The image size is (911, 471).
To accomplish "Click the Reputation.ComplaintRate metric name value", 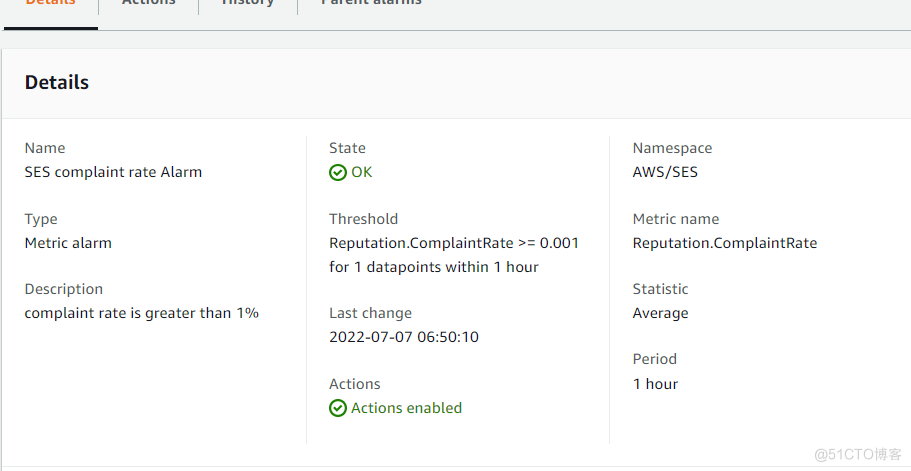I will click(725, 243).
